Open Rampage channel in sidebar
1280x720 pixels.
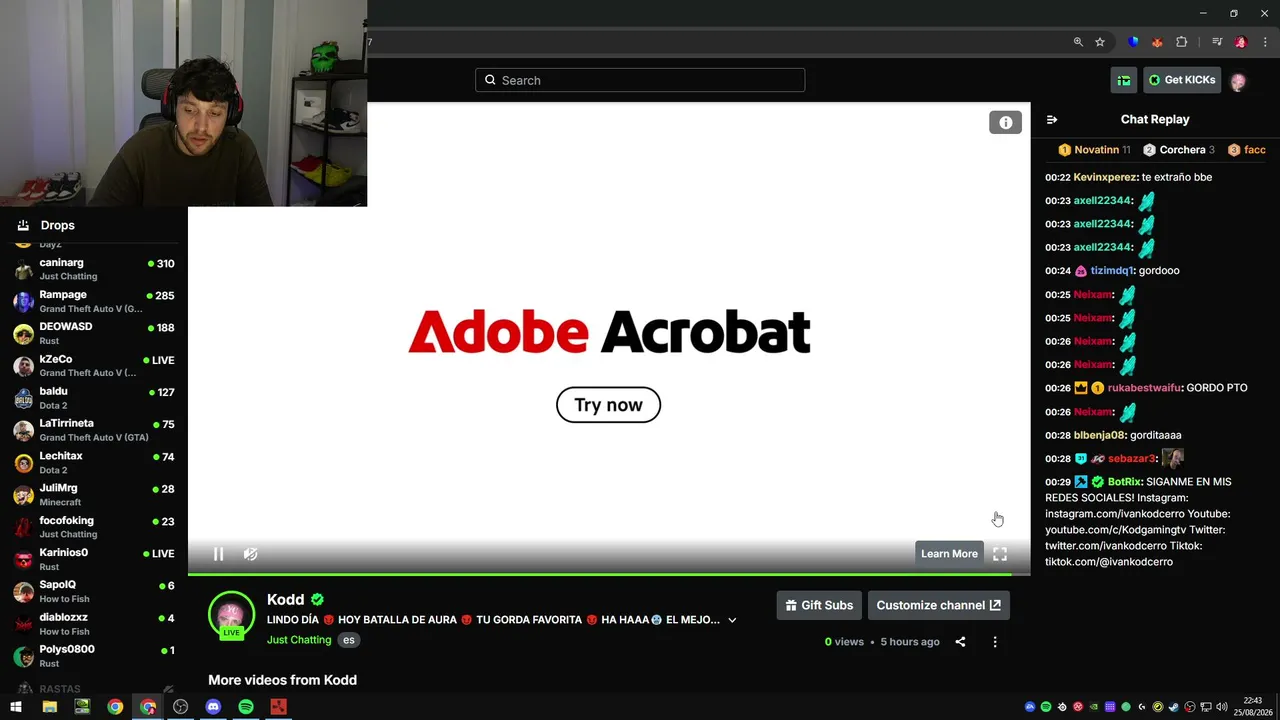[x=94, y=301]
